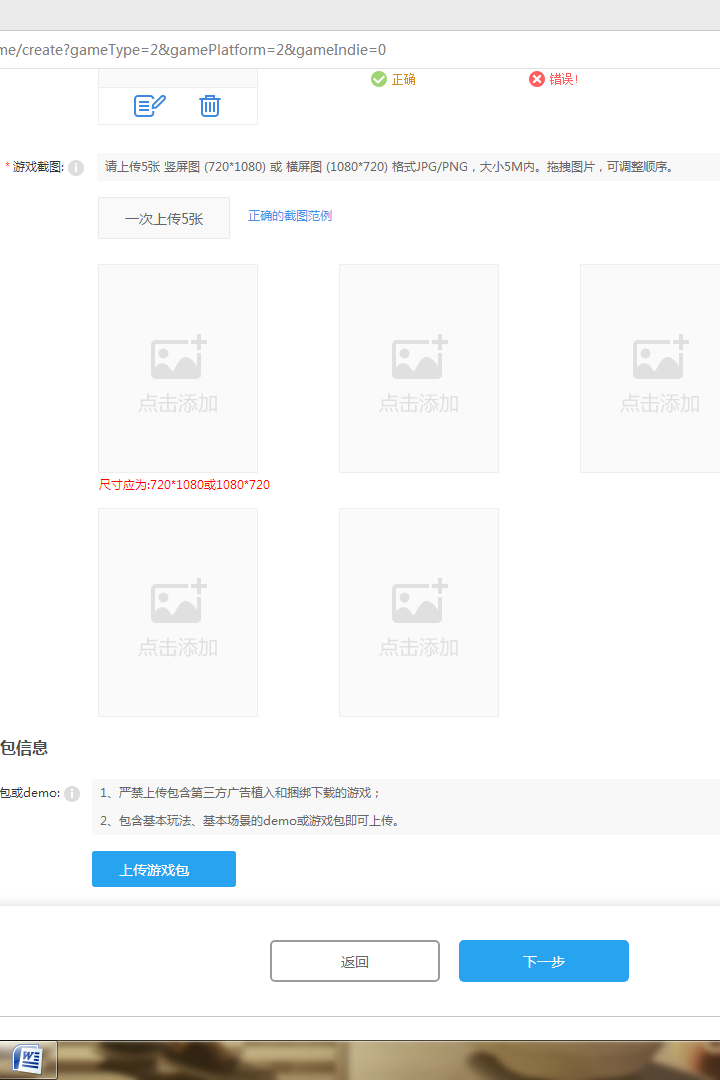Click the 点击添加 text in the first slot
The image size is (720, 1080).
click(x=178, y=404)
